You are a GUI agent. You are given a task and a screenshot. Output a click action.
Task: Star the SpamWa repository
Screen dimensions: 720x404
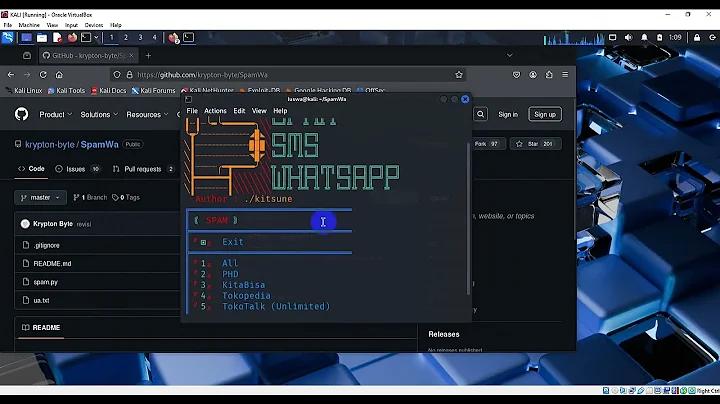click(x=535, y=144)
